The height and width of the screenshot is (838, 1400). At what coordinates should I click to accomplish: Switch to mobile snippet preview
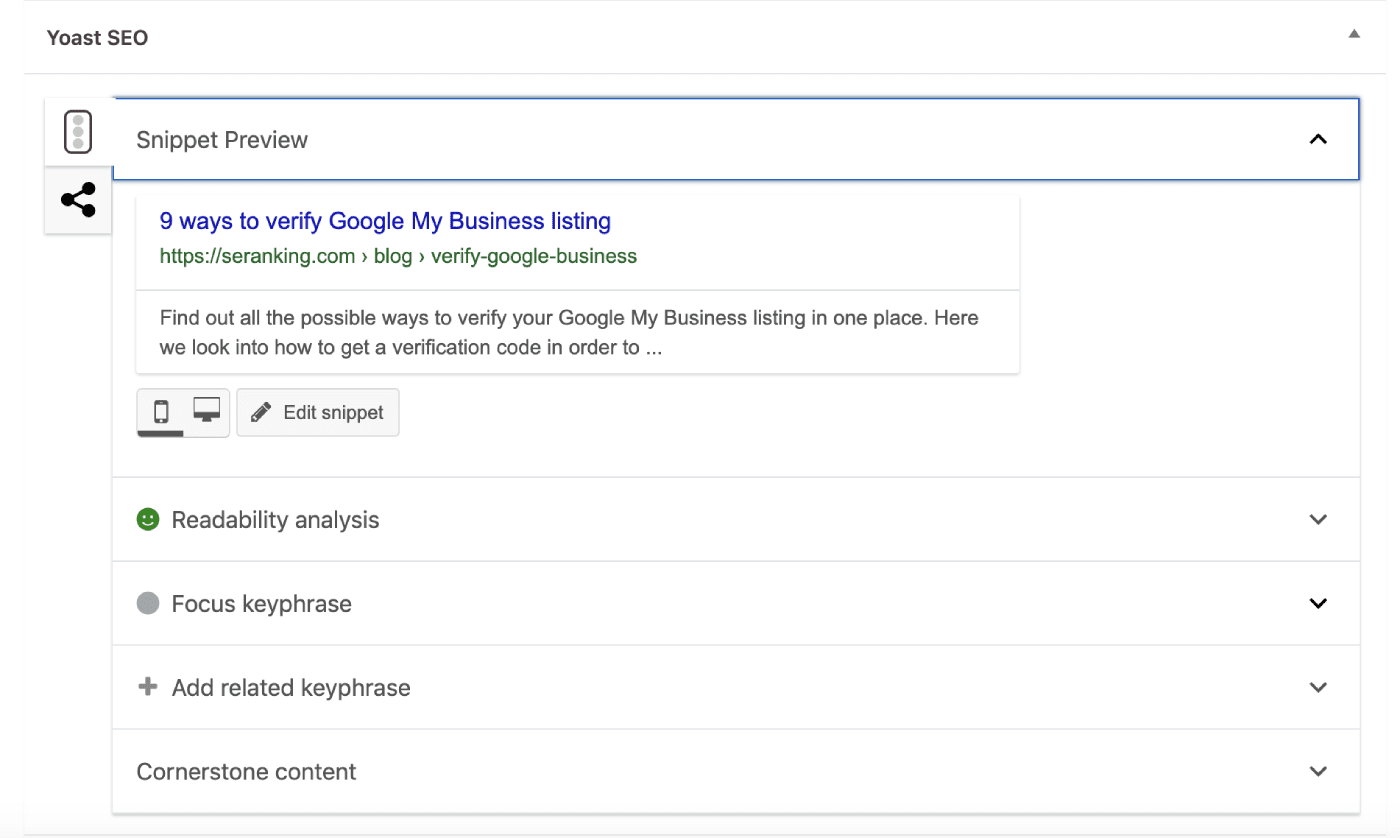click(160, 412)
